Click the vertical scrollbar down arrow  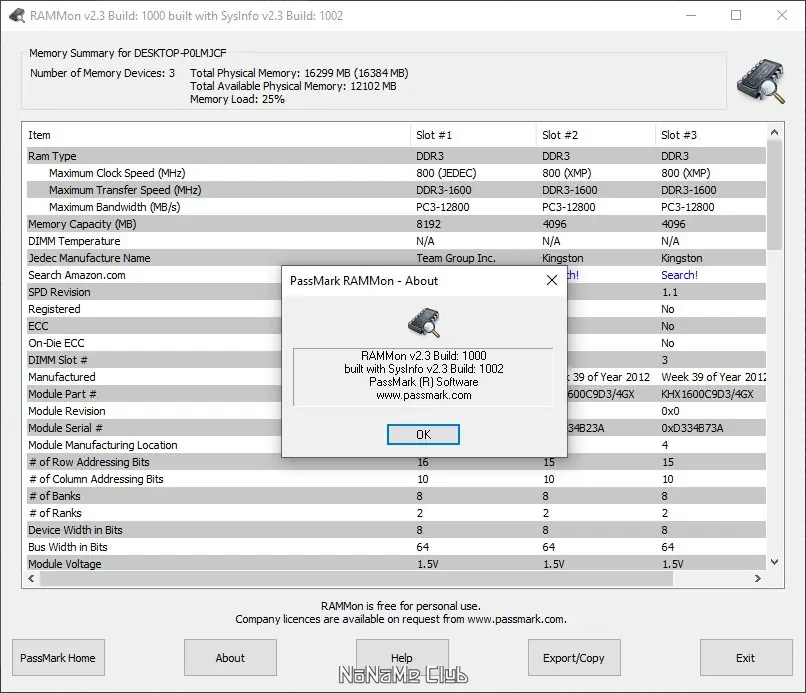775,562
